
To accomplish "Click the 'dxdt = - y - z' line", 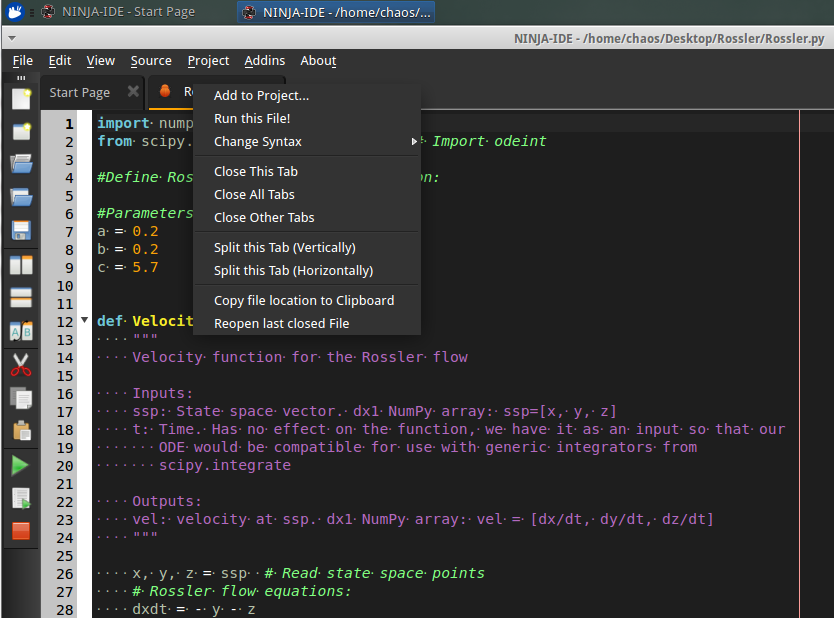I will point(194,609).
